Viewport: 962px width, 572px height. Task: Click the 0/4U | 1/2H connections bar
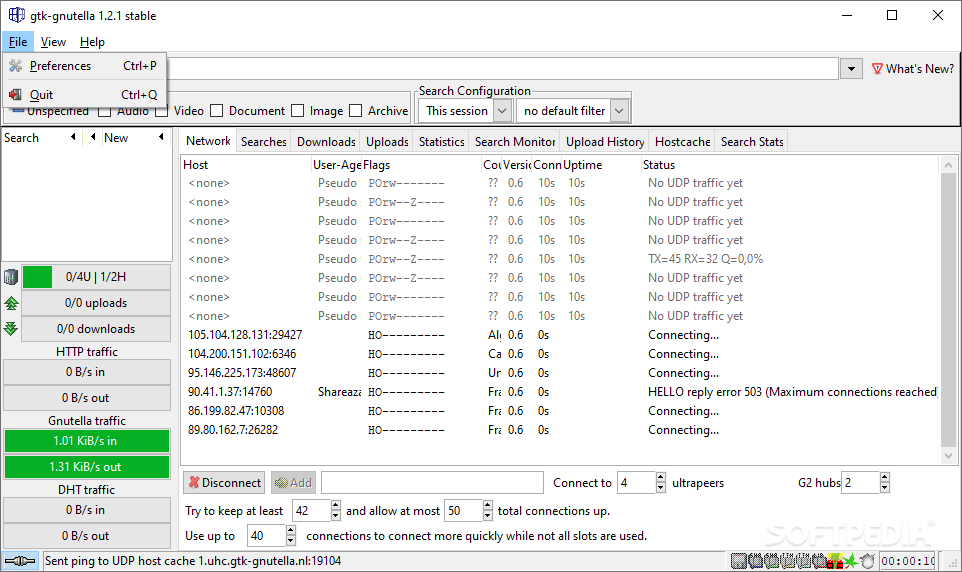[x=96, y=277]
